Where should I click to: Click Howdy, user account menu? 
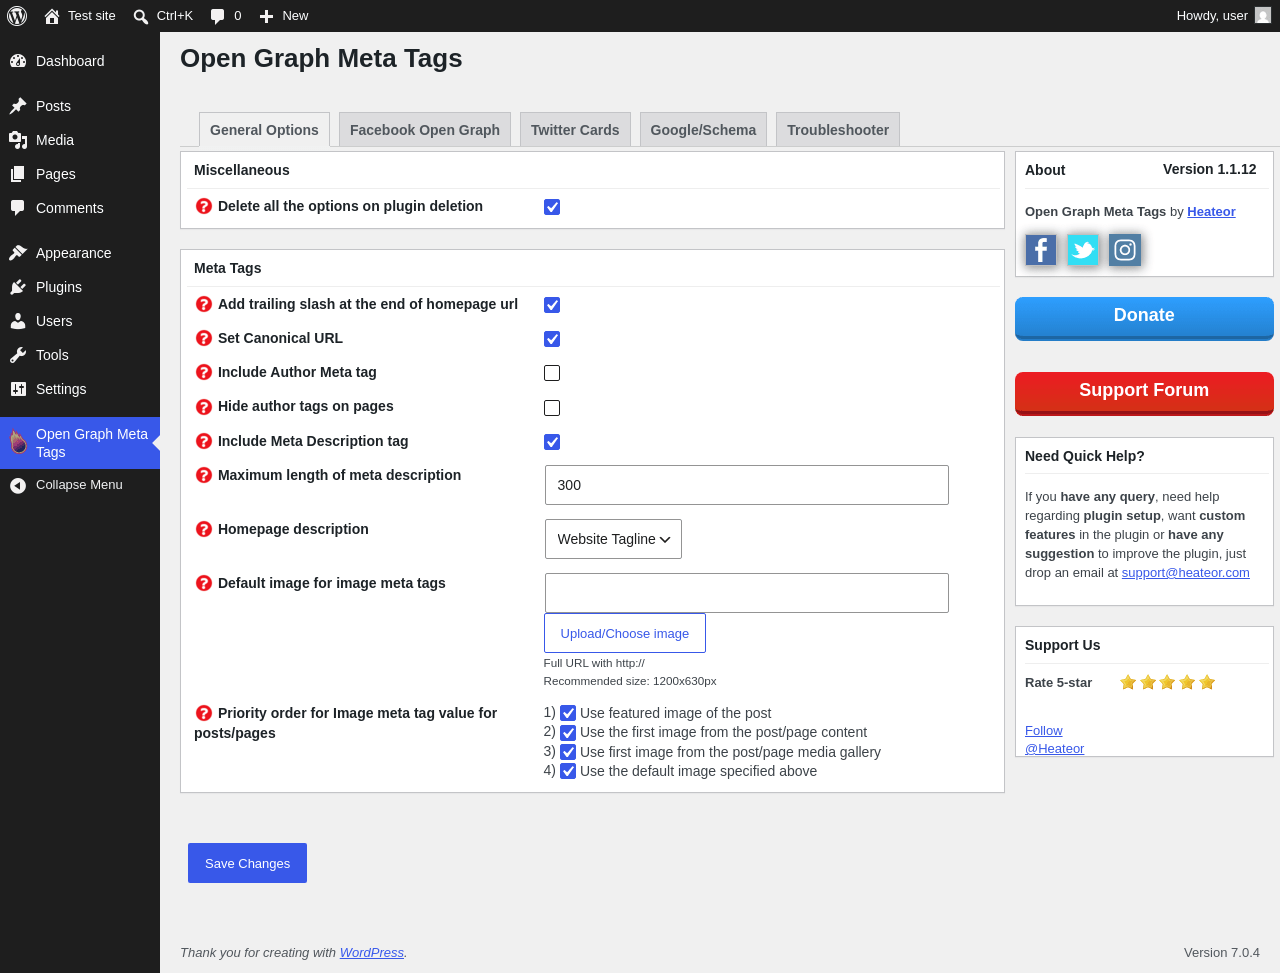tap(1223, 16)
